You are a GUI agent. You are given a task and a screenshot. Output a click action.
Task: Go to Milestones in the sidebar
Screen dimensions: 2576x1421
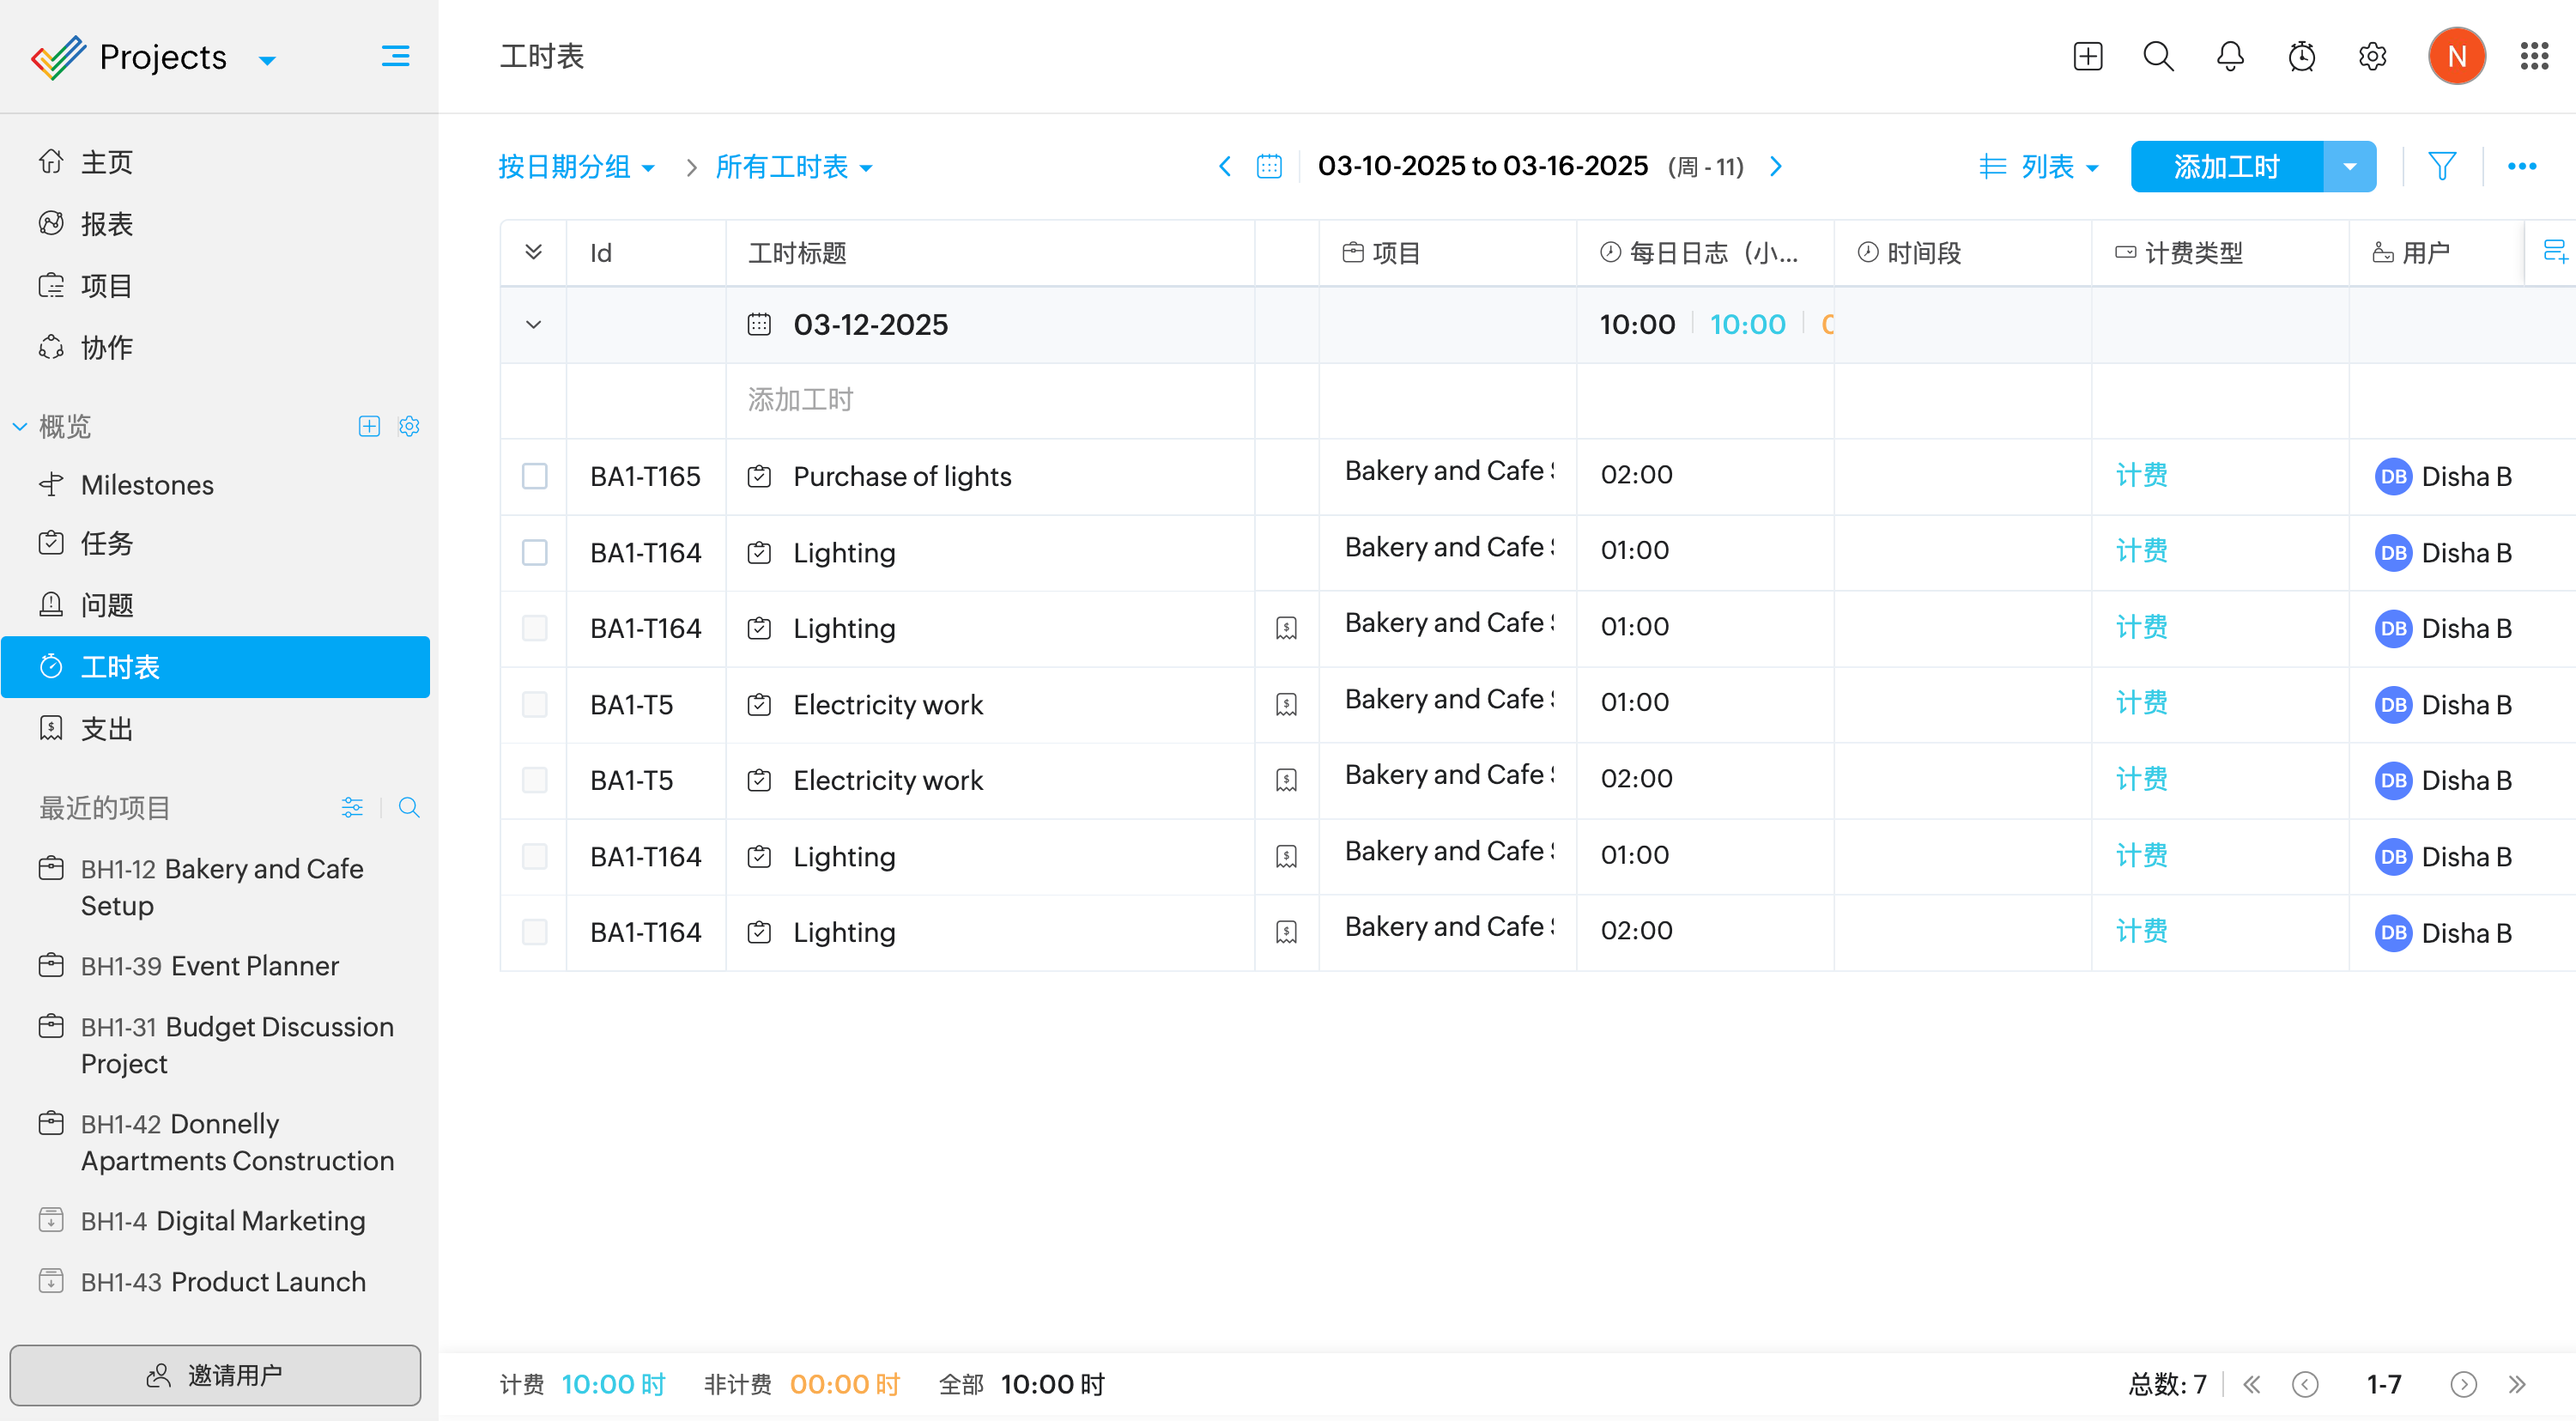147,485
